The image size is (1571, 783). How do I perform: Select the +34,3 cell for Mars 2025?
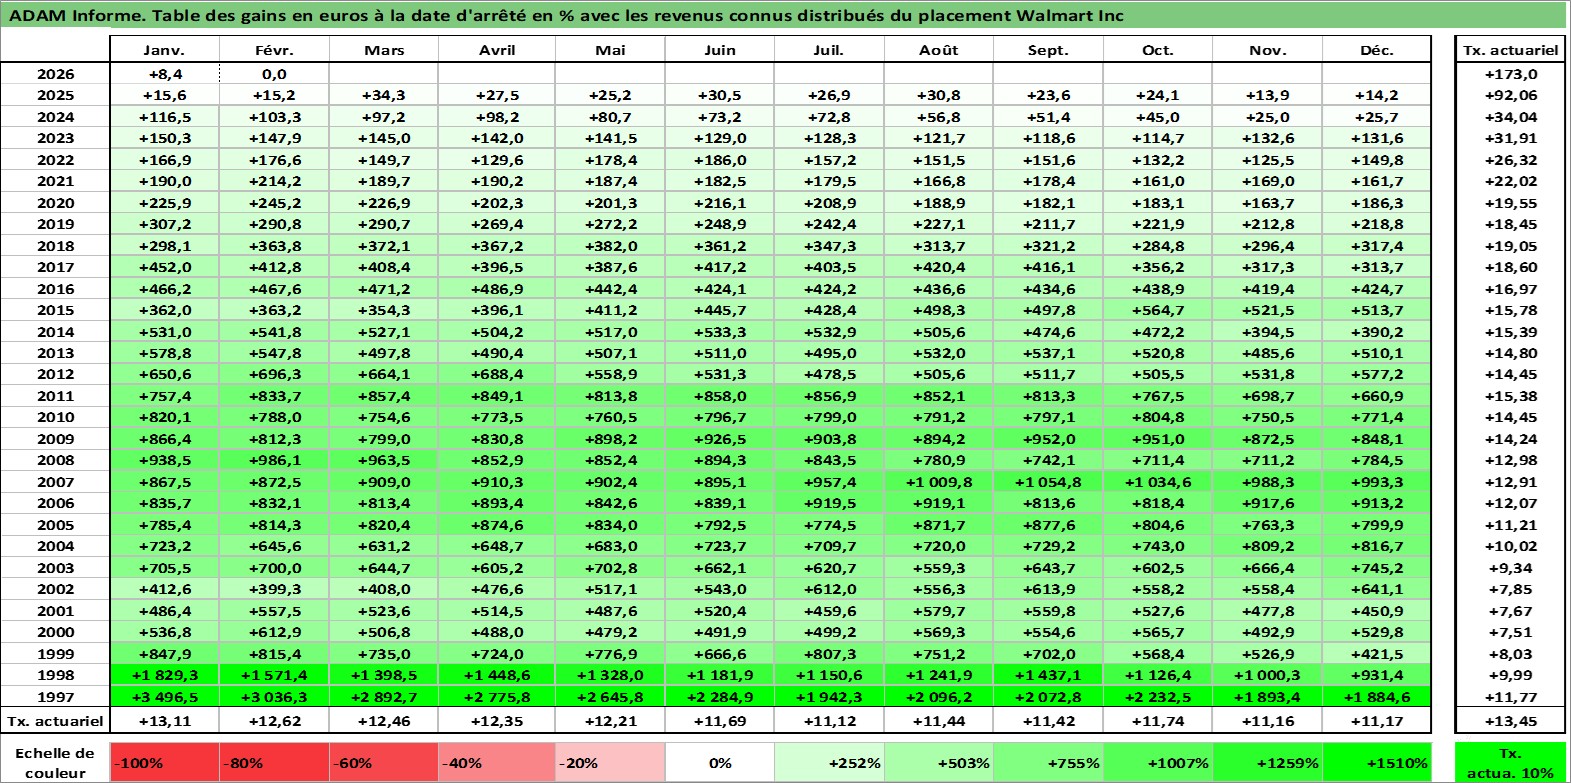pos(384,96)
